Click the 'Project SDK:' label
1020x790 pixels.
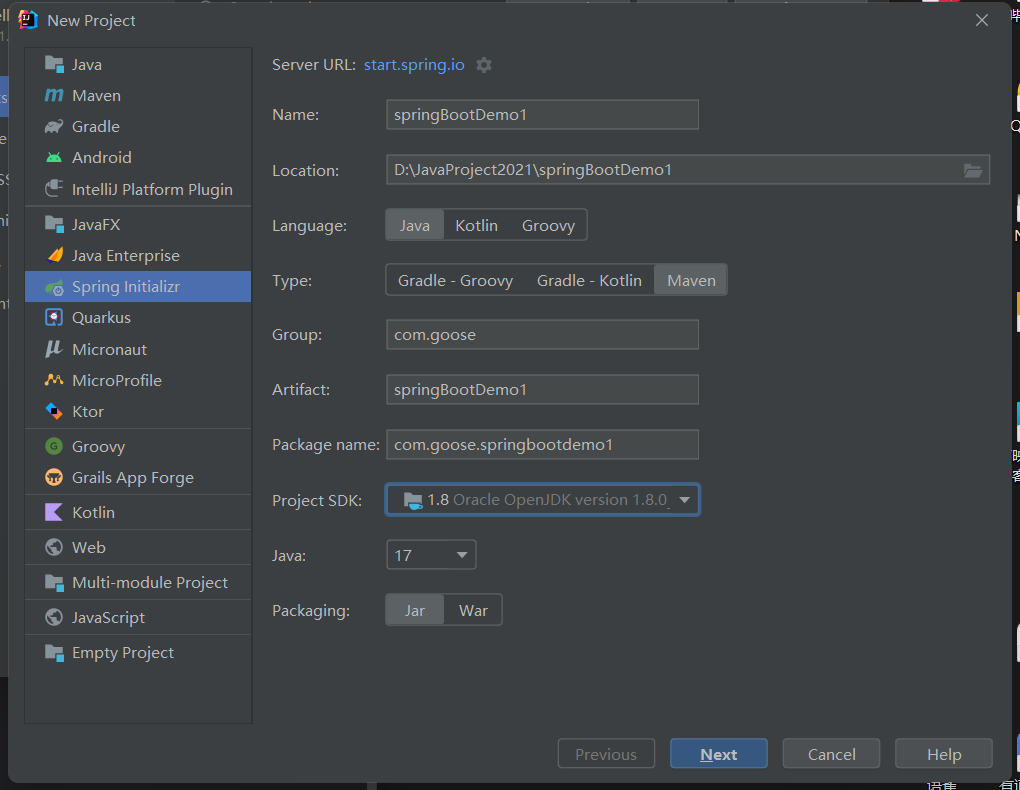point(317,500)
